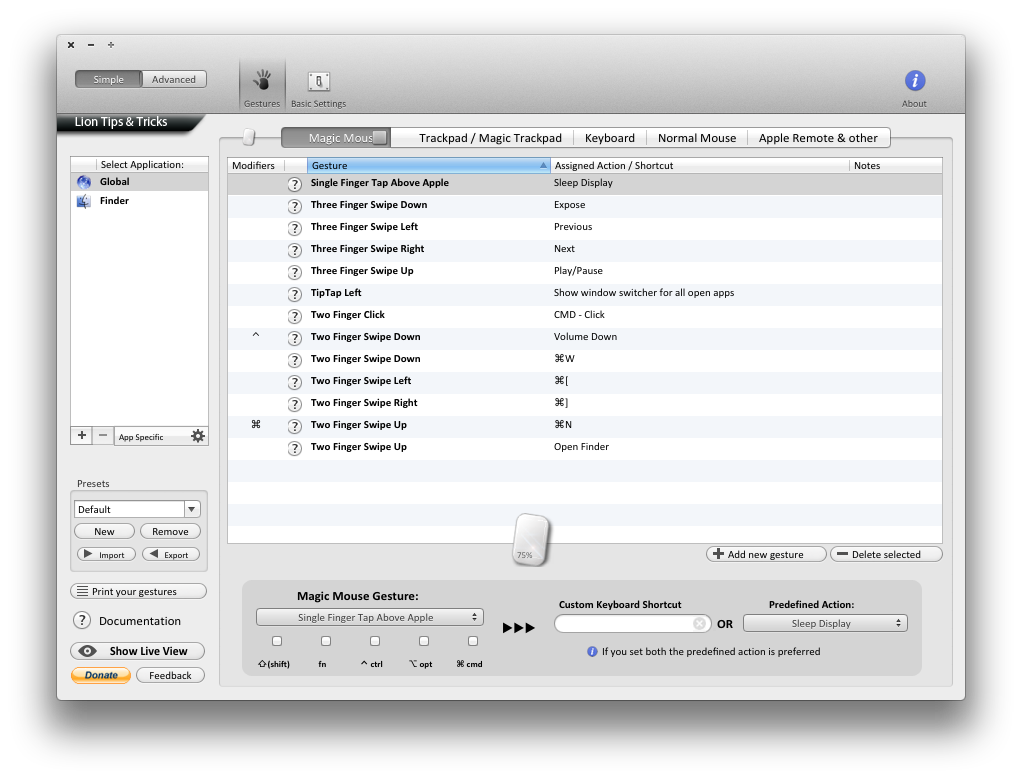This screenshot has width=1022, height=779.
Task: Switch to Advanced mode
Action: tap(174, 80)
